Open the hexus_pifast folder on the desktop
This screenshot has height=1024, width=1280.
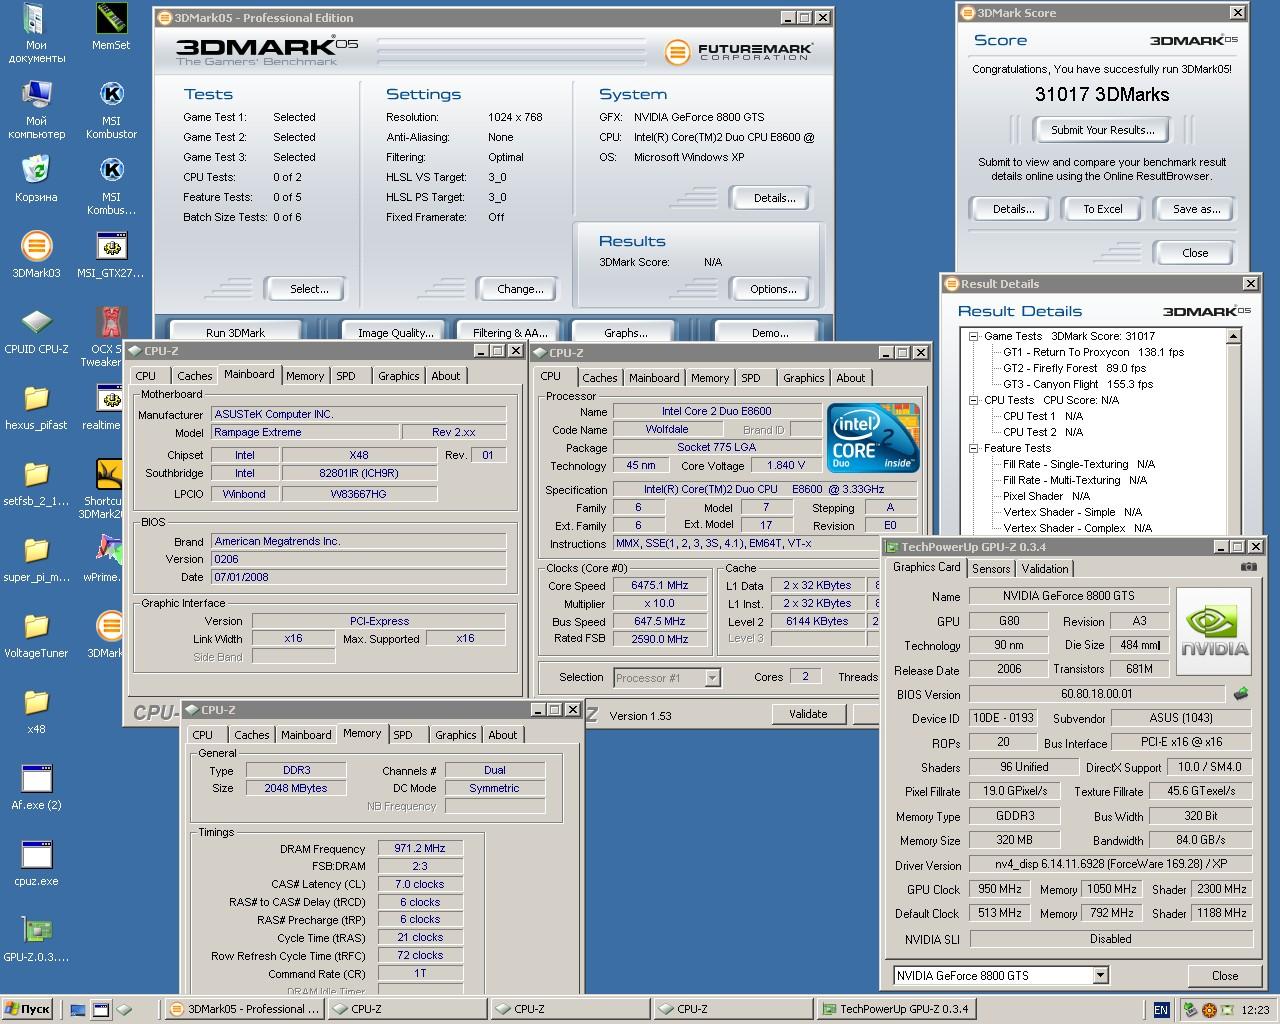point(36,407)
